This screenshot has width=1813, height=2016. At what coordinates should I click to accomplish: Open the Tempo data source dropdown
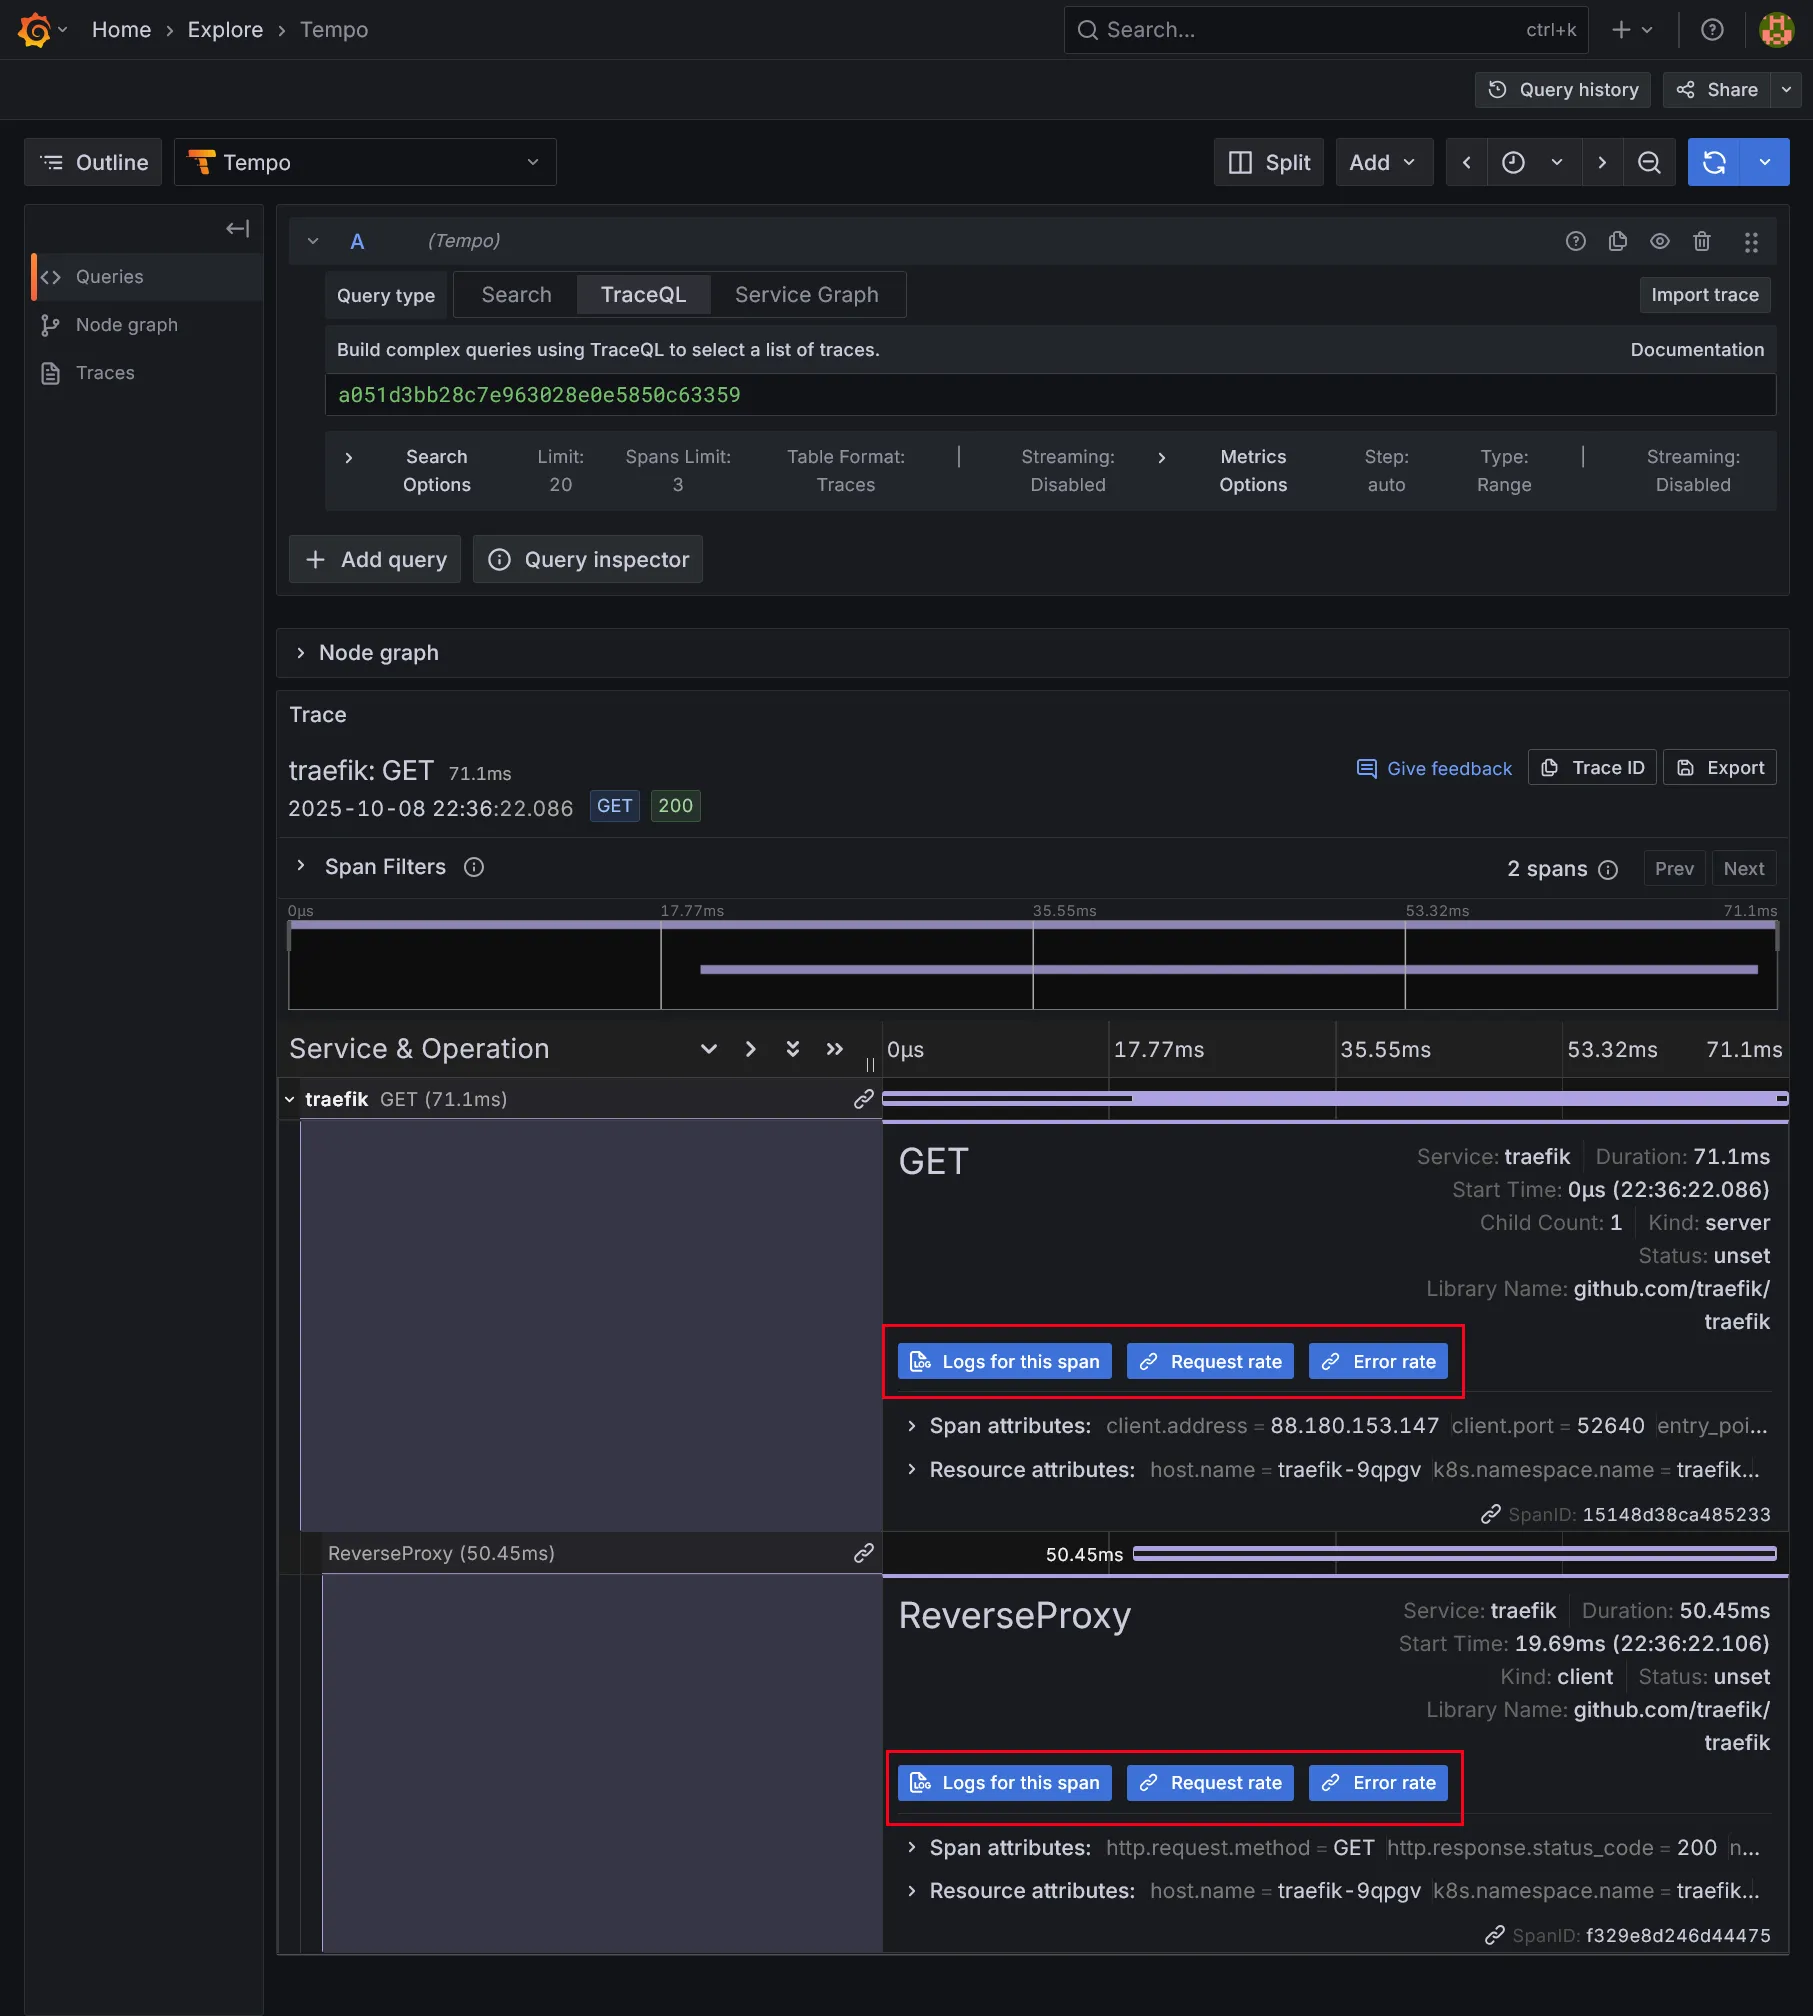(365, 162)
